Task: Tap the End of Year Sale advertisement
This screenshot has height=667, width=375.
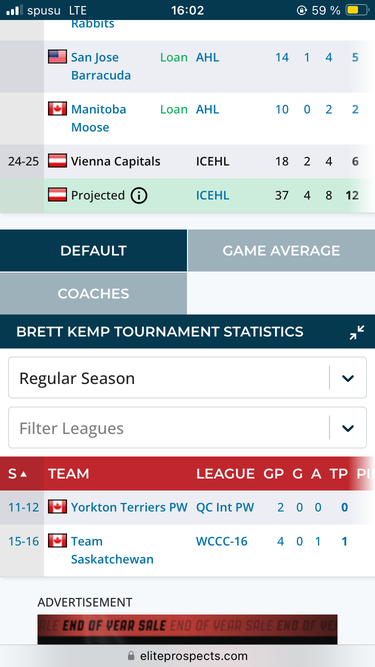Action: click(188, 629)
